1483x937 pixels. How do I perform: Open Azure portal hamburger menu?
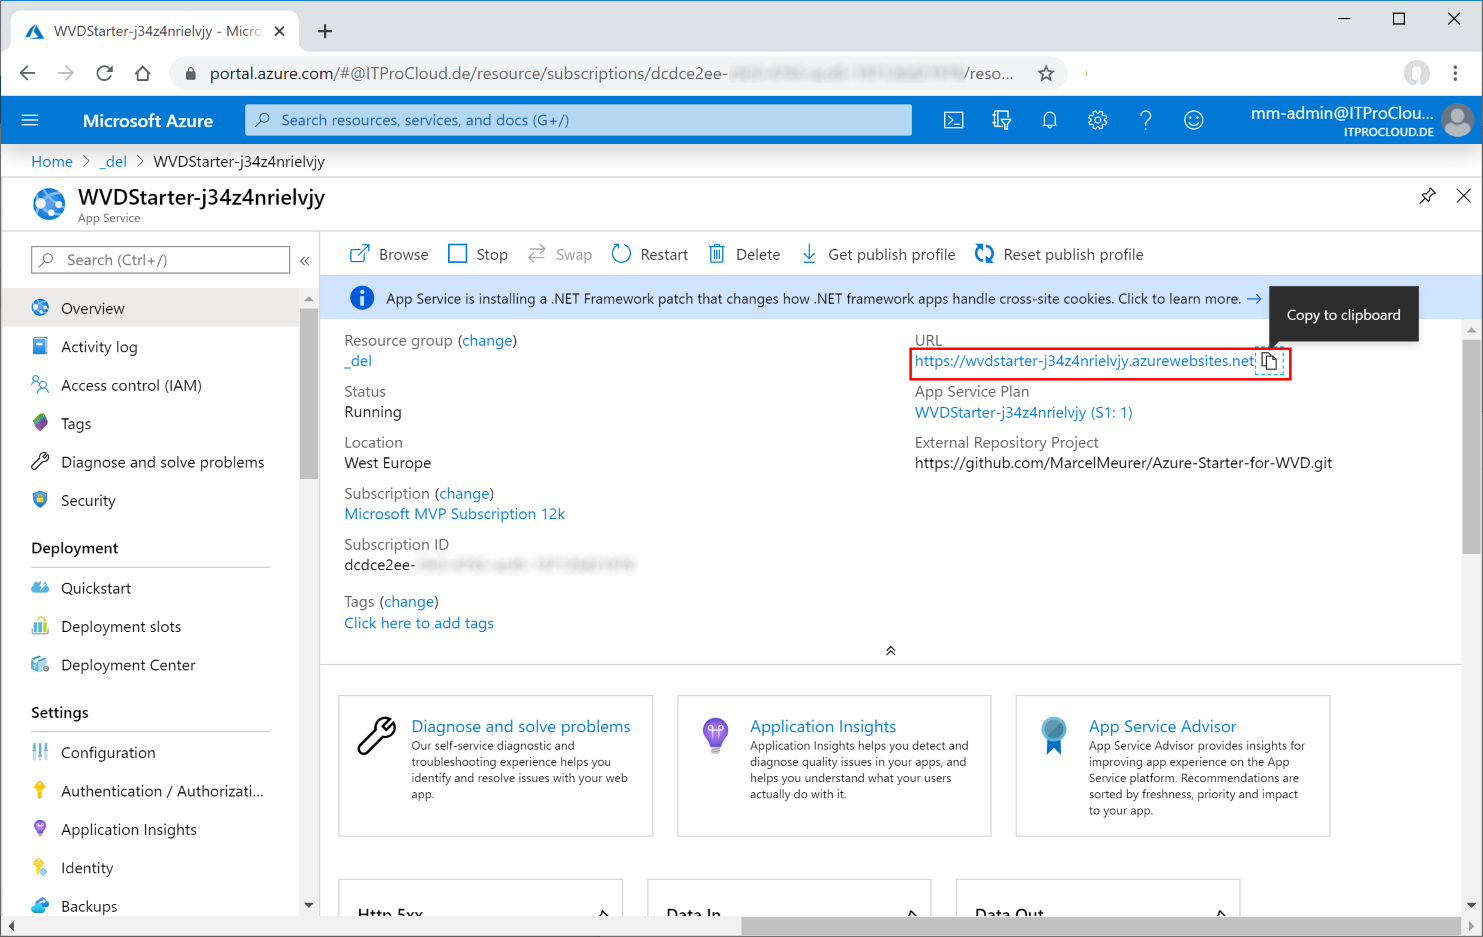coord(30,120)
